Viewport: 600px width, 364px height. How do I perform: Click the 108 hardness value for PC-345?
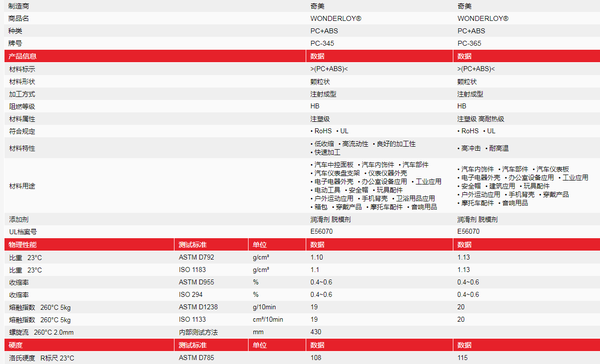pos(316,358)
